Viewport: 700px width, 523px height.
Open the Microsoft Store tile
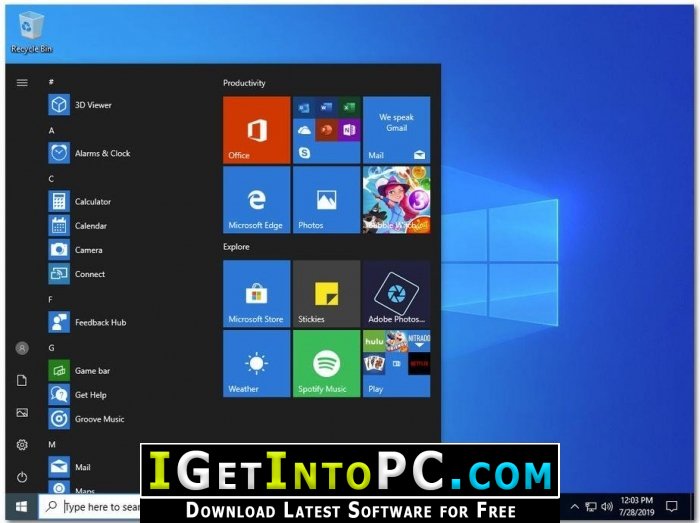click(x=257, y=294)
